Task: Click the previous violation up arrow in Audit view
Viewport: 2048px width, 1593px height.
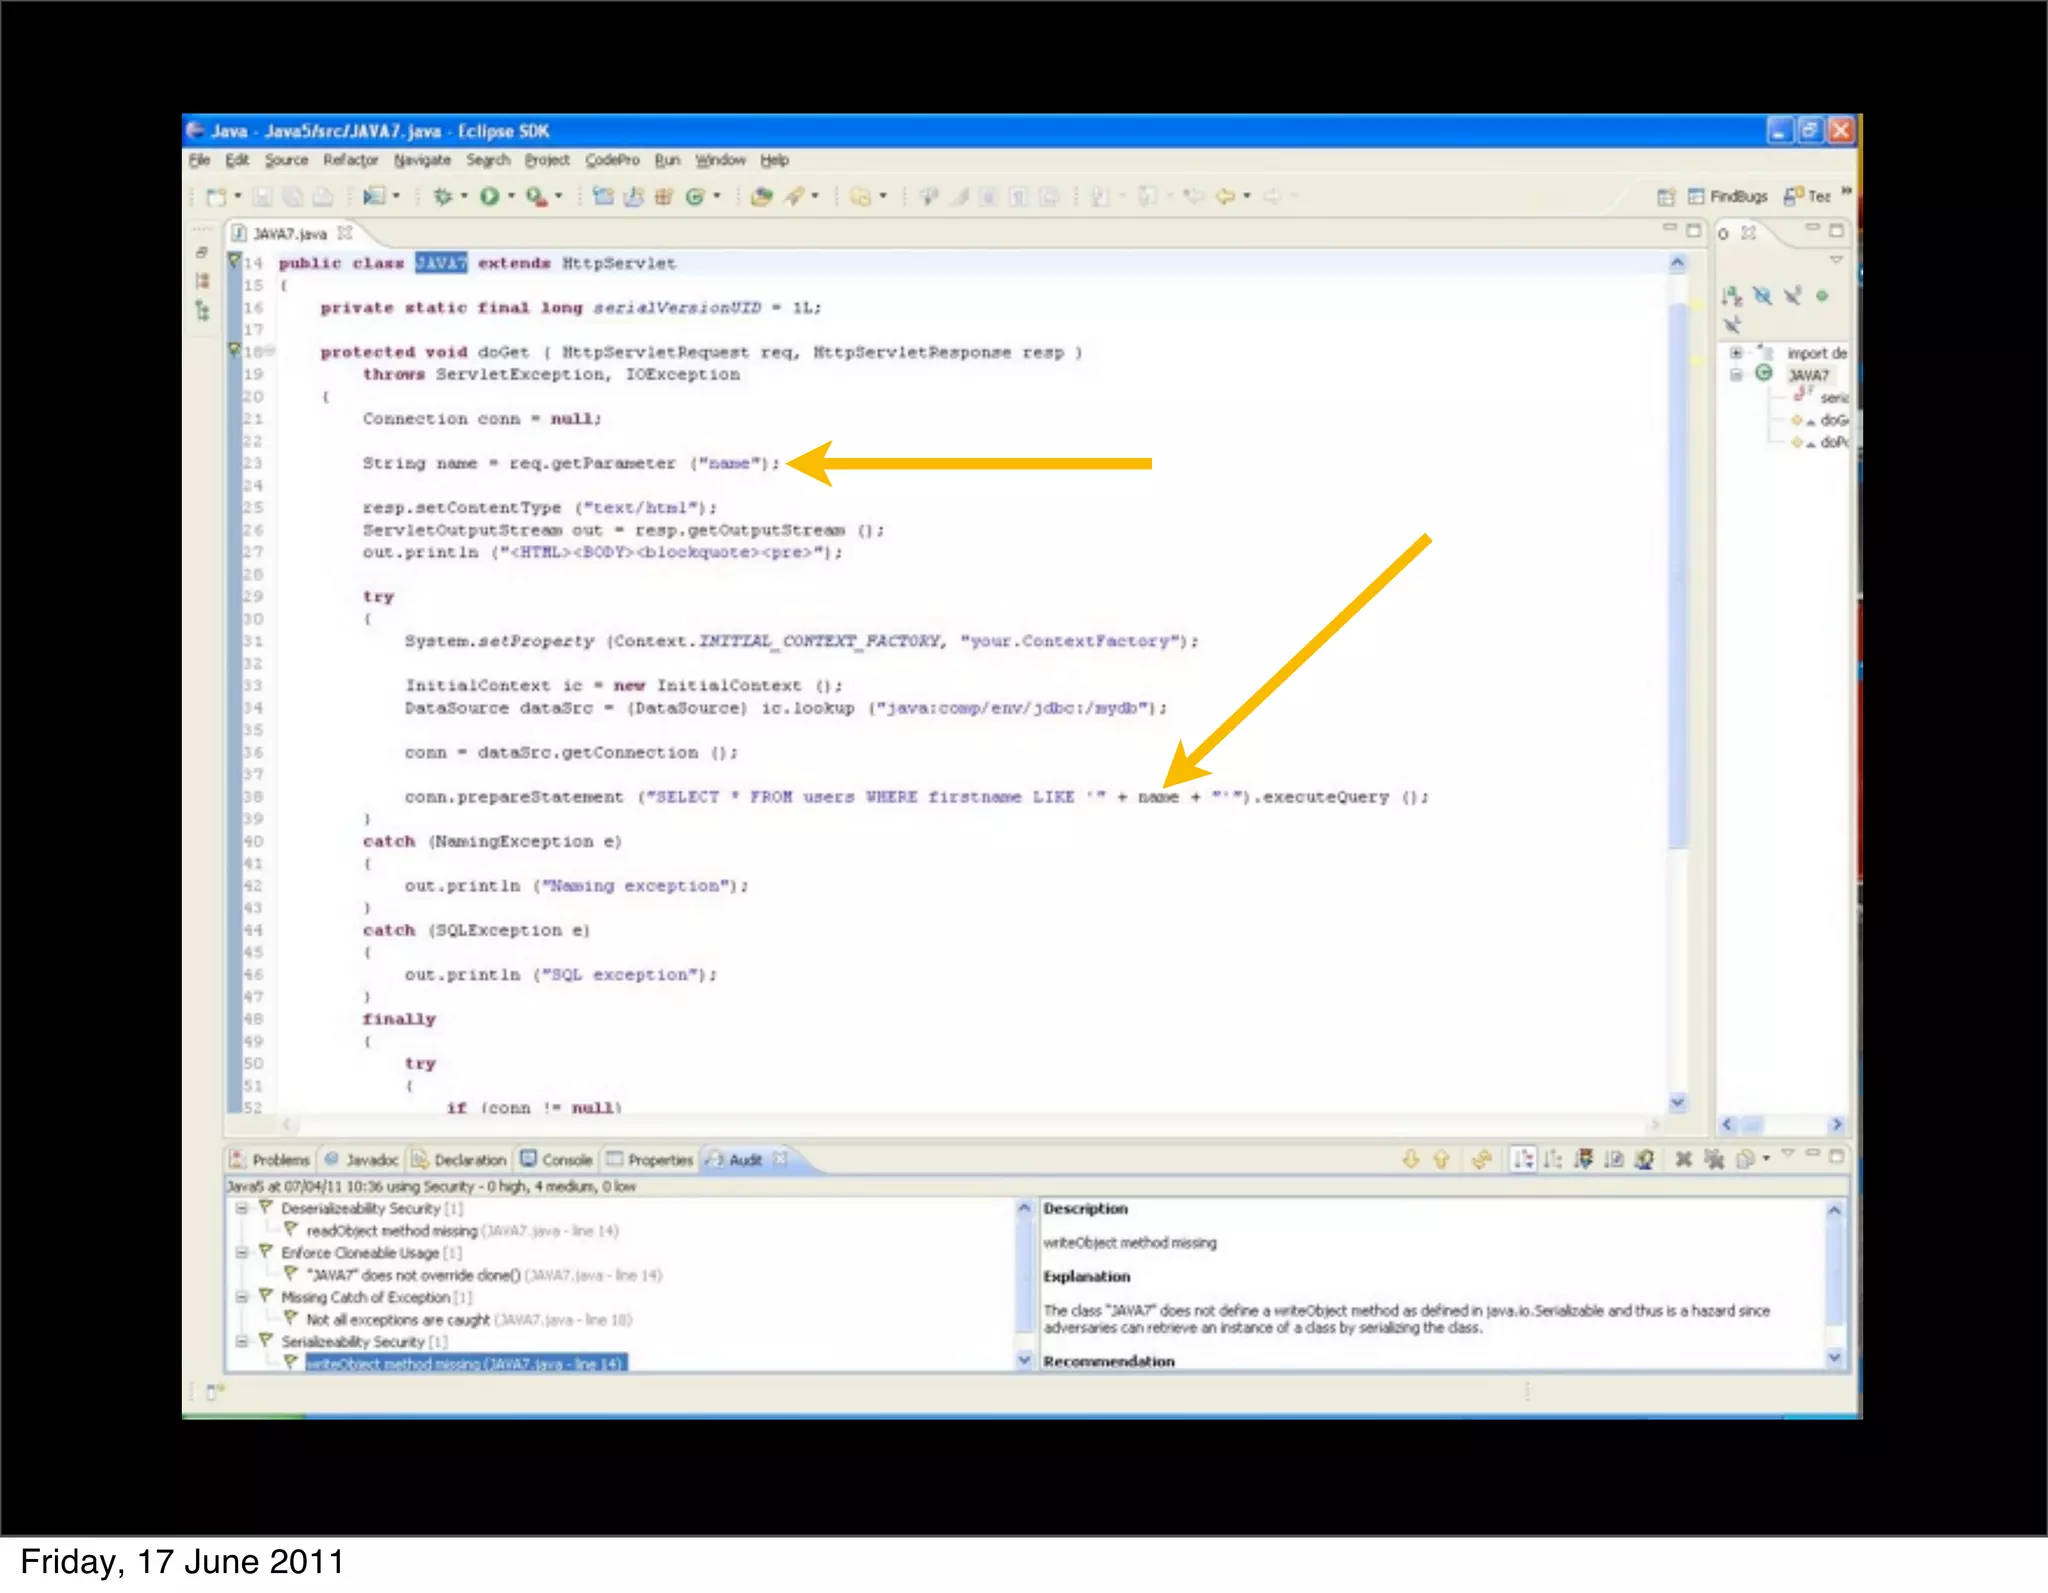Action: (x=1441, y=1159)
